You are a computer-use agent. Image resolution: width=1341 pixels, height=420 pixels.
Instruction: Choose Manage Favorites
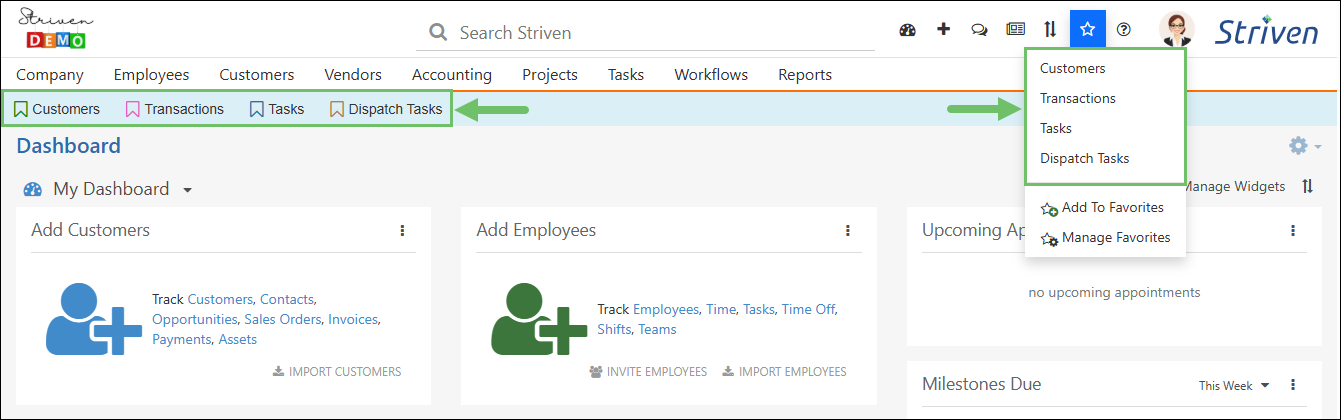pyautogui.click(x=1105, y=238)
